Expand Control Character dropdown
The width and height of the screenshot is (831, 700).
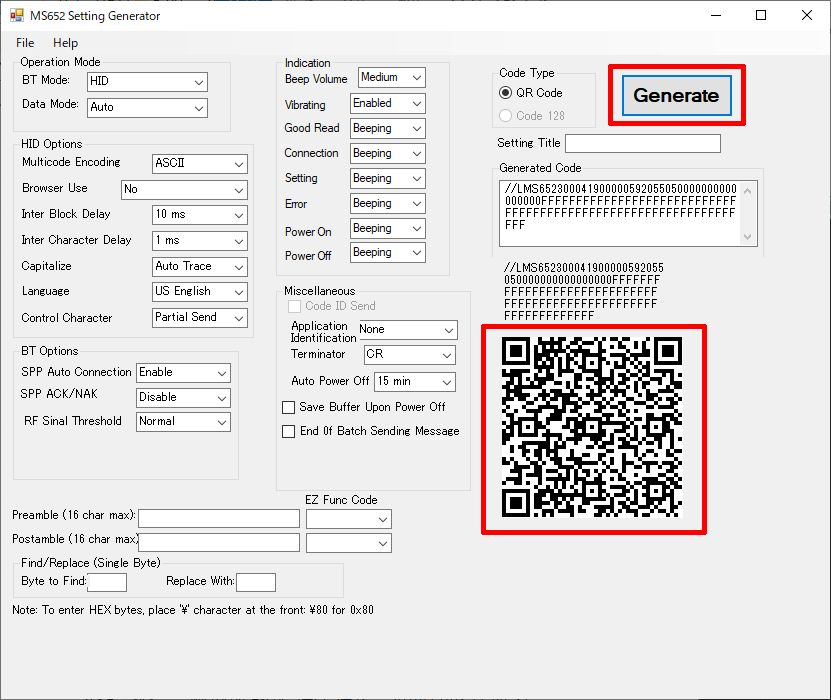200,317
